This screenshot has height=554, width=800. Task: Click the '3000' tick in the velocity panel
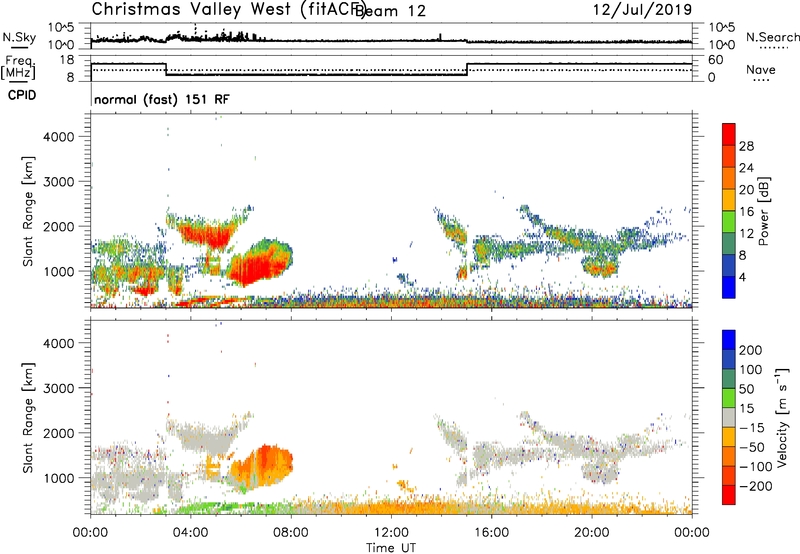pos(59,388)
